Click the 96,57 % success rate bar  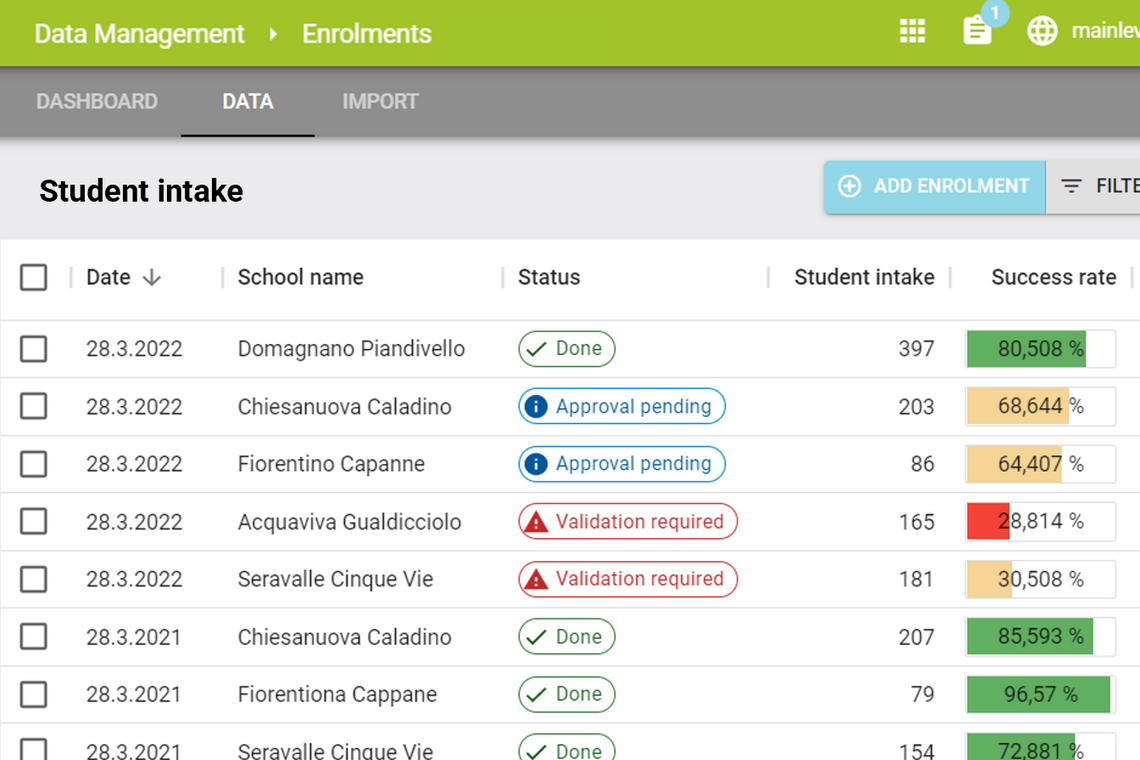click(1039, 694)
